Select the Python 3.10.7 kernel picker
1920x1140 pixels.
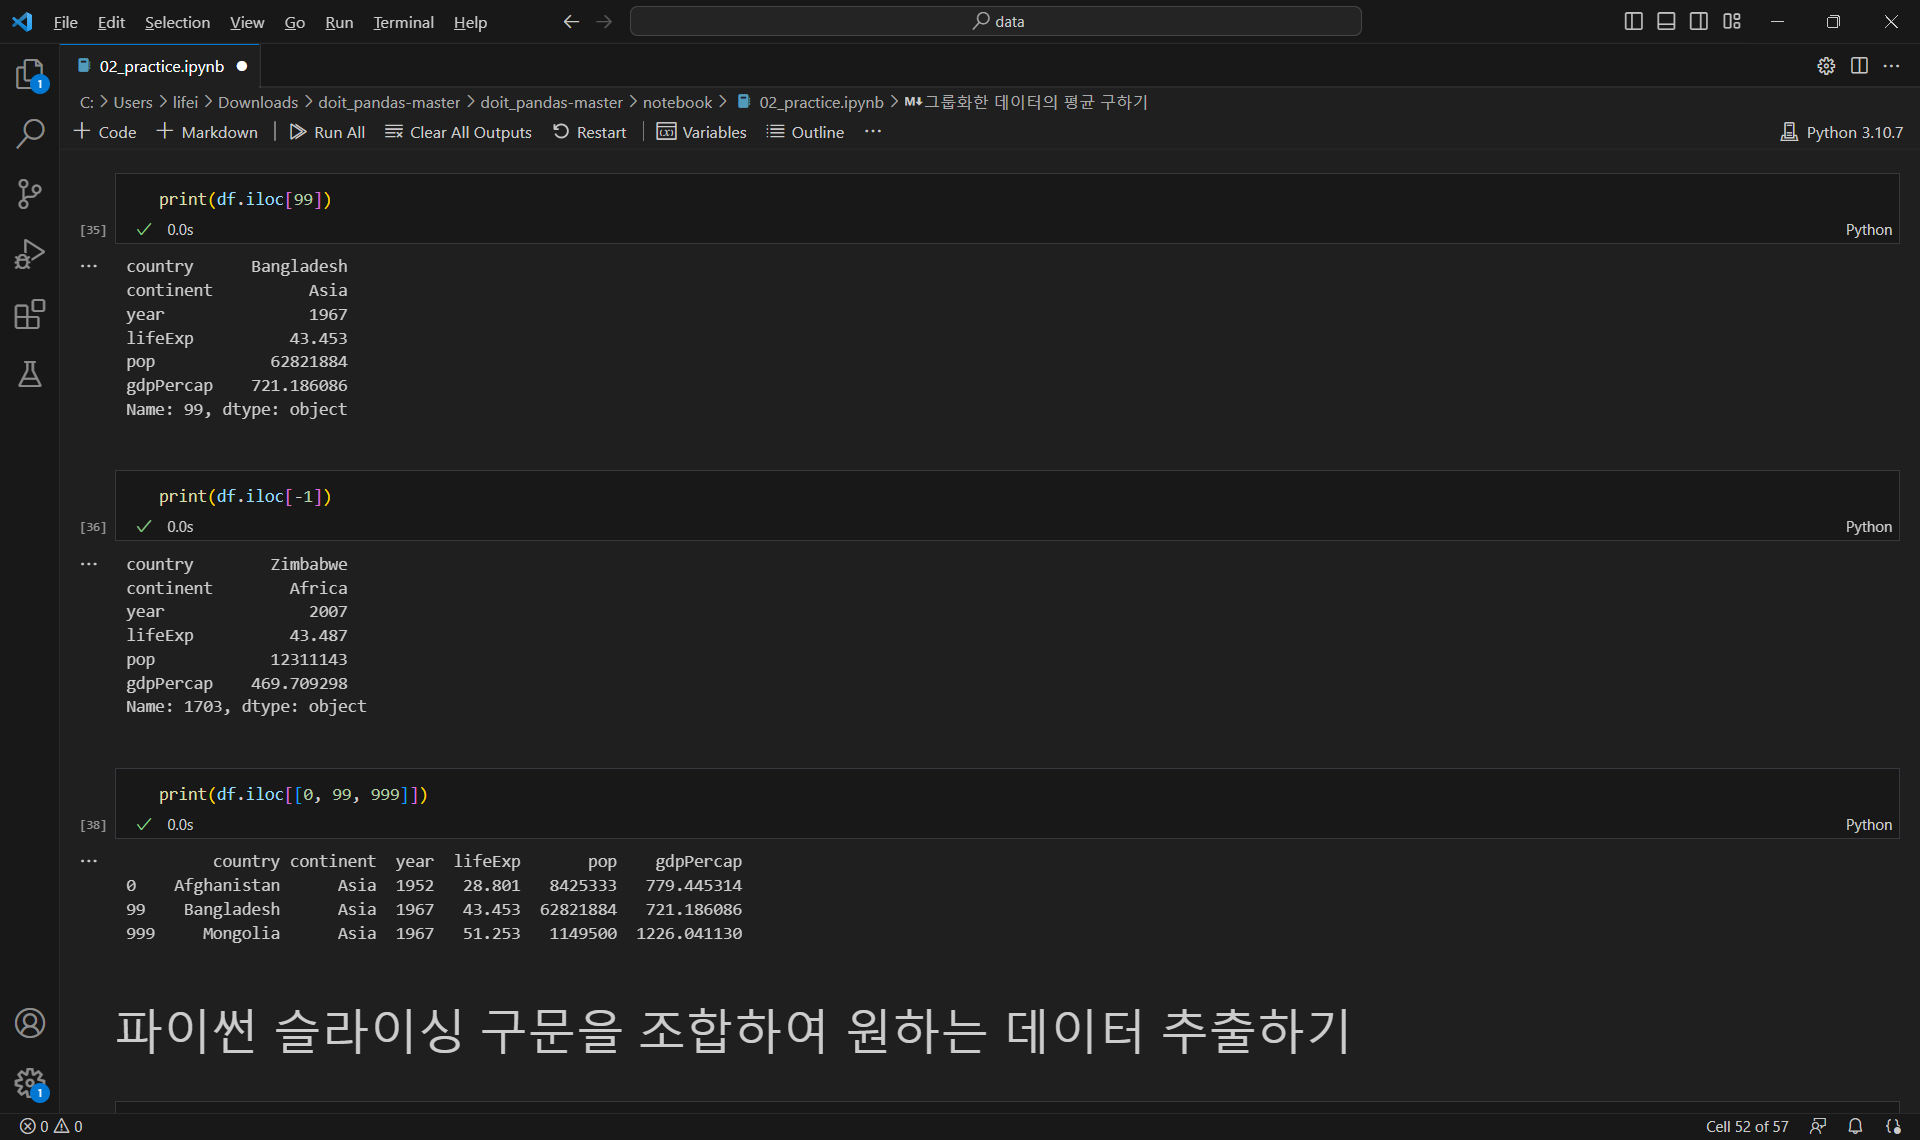(x=1842, y=132)
